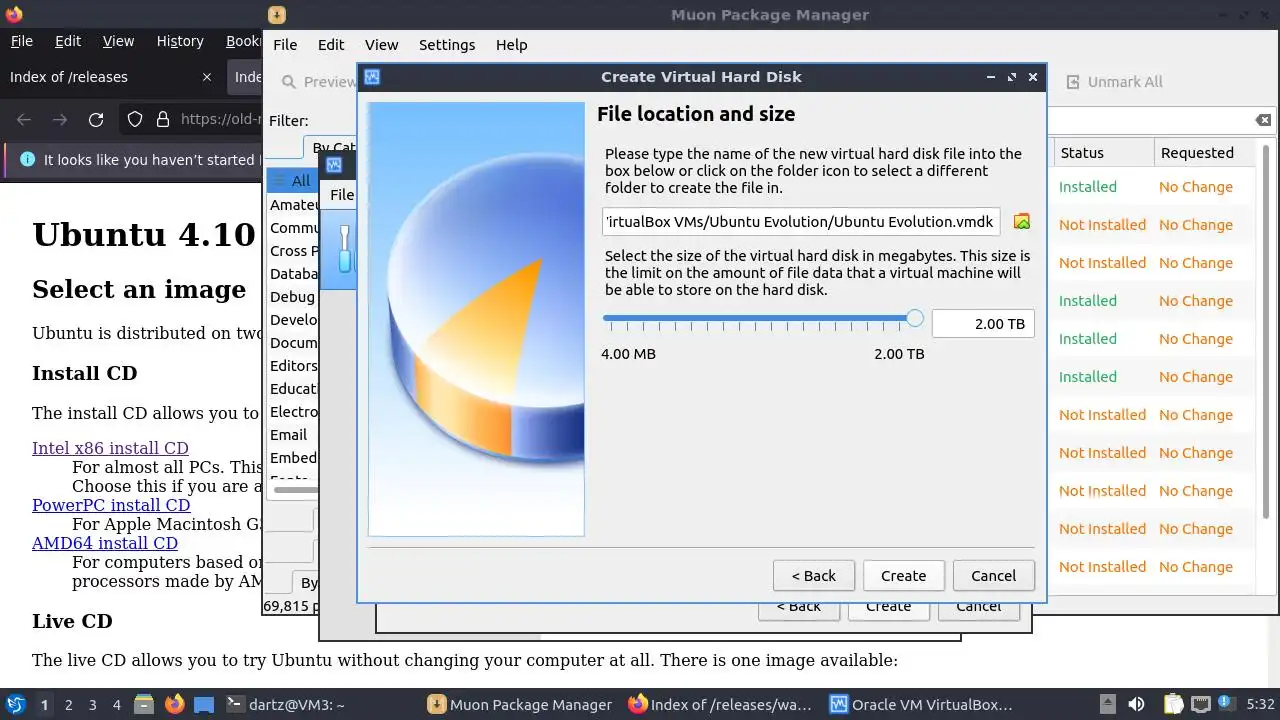Open the Muon Settings menu
The image size is (1280, 720).
447,45
